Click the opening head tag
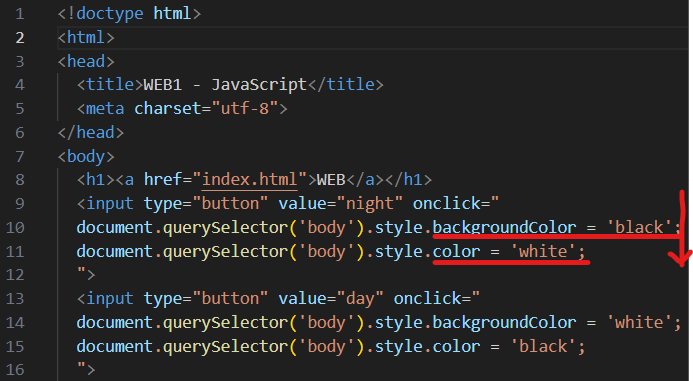 86,61
